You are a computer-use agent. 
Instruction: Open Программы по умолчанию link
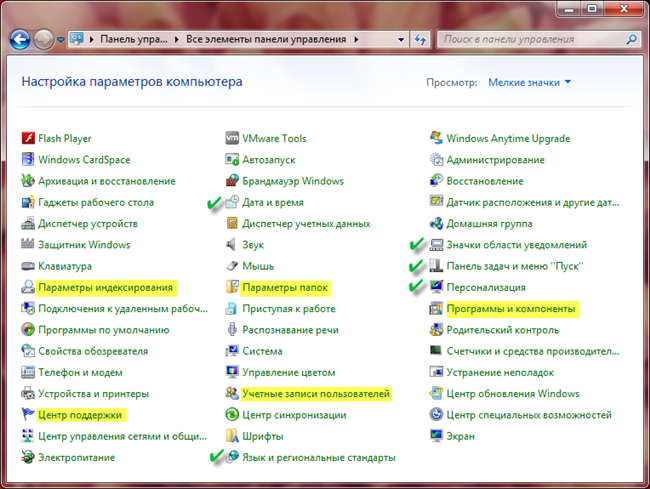[x=104, y=330]
